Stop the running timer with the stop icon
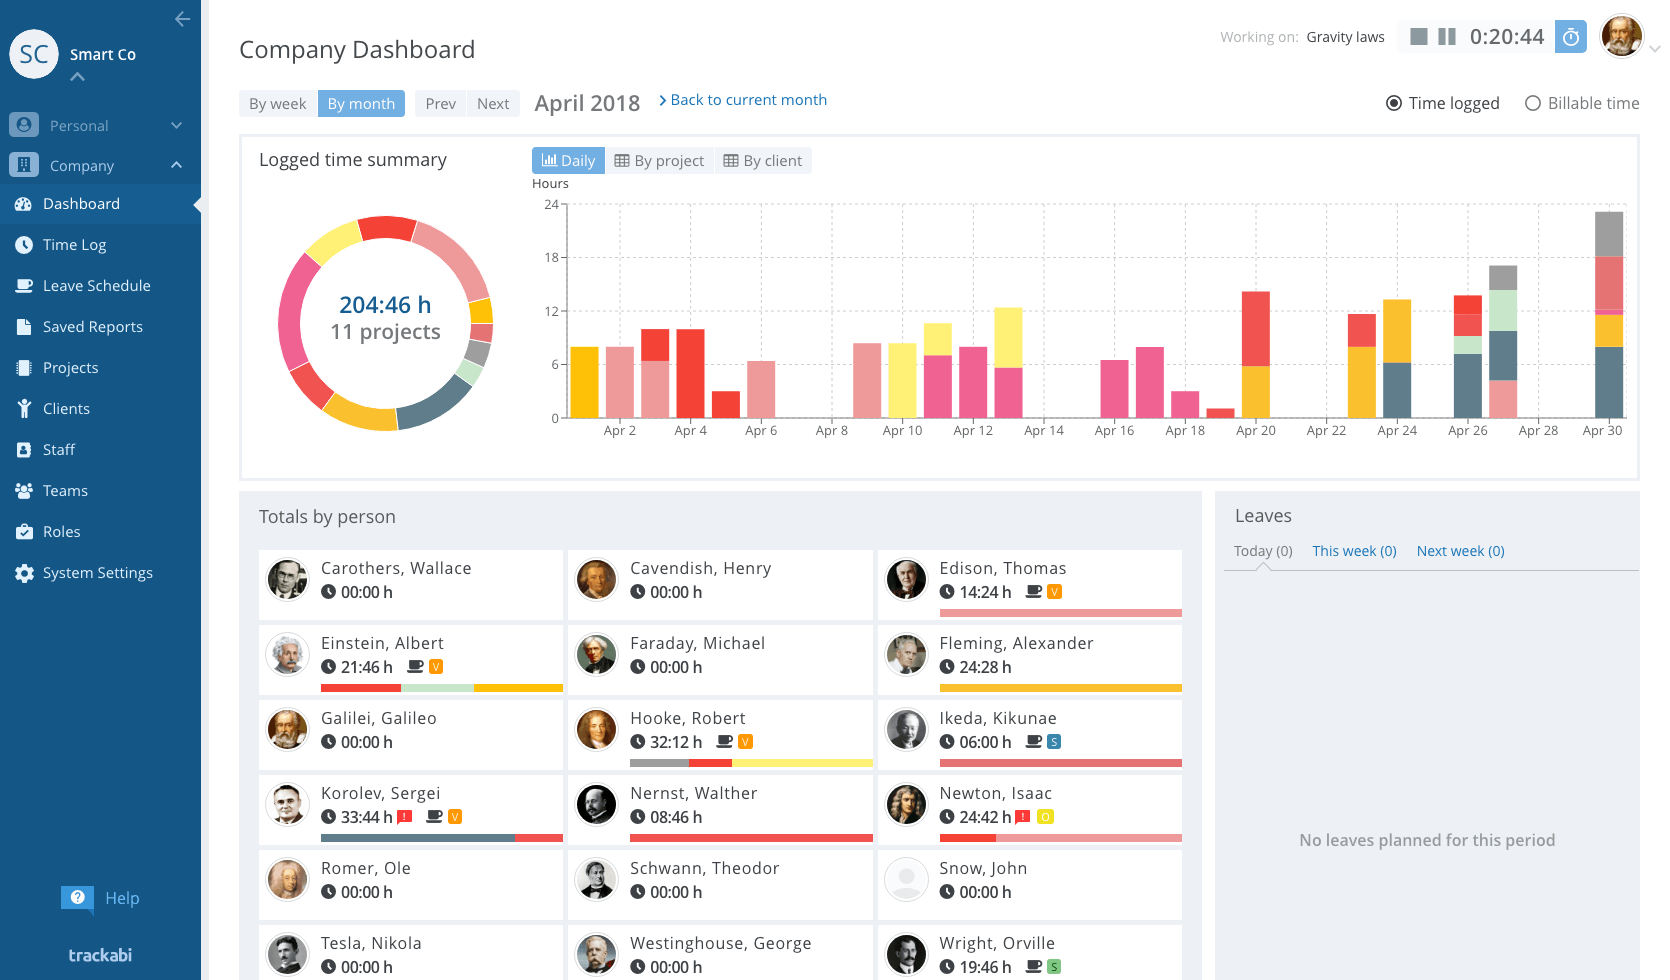1670x980 pixels. tap(1418, 37)
